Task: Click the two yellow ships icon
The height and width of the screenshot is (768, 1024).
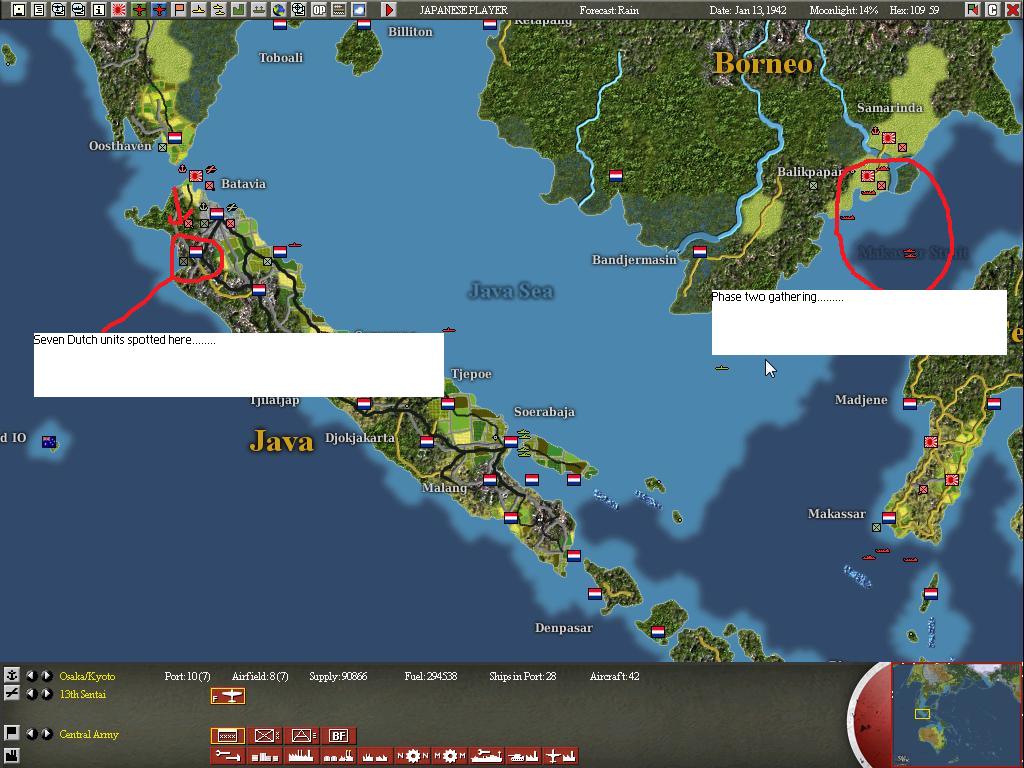Action: [219, 10]
